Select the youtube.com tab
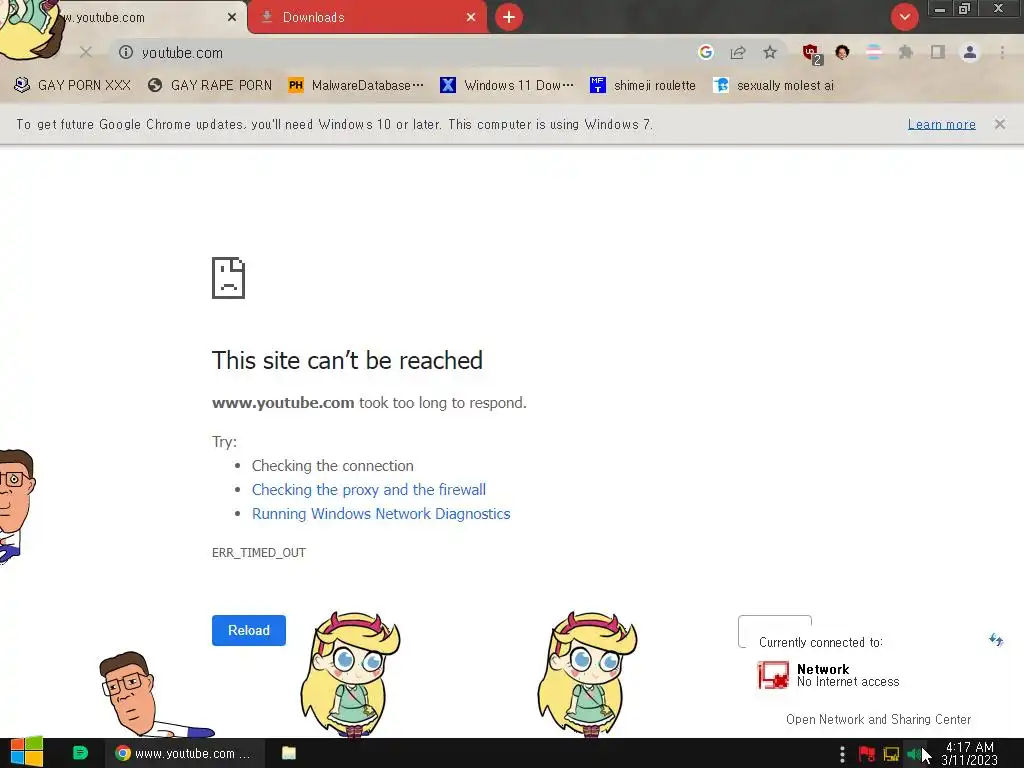The width and height of the screenshot is (1024, 768). tap(131, 18)
